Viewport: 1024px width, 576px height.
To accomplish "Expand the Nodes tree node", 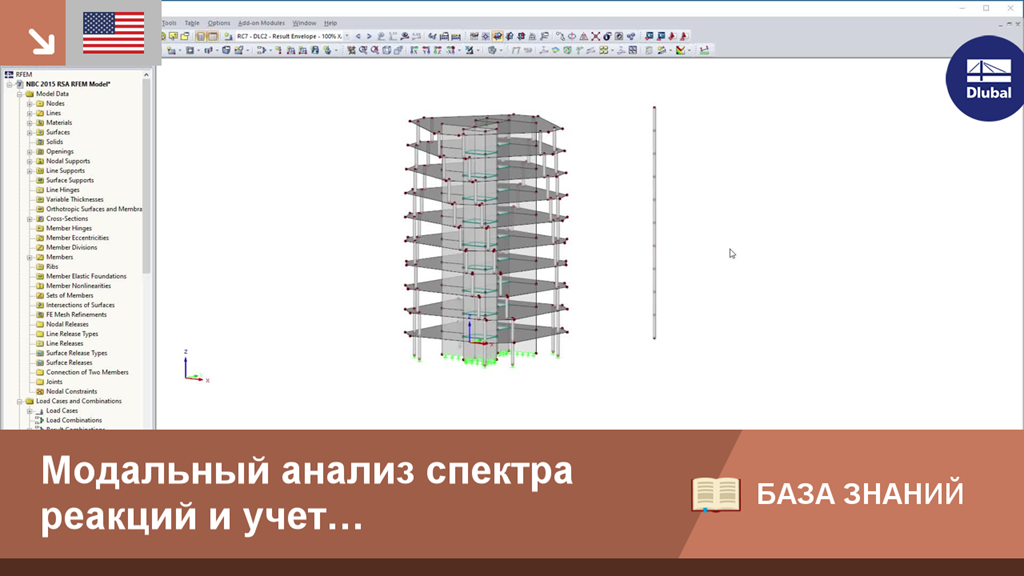I will 29,103.
